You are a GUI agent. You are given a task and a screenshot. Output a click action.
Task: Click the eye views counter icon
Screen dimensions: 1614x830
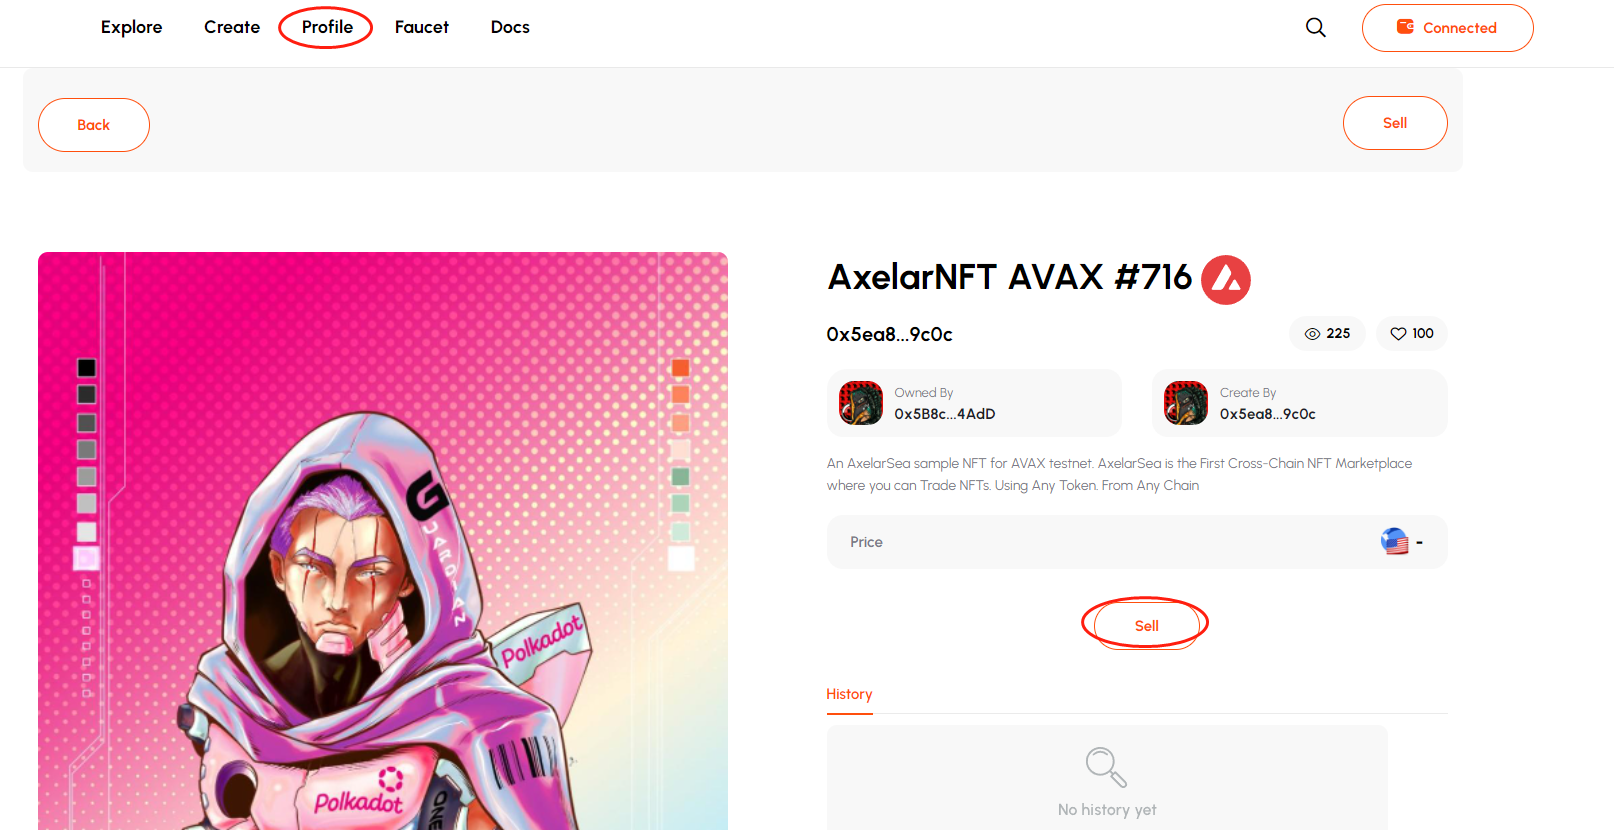[x=1312, y=334]
